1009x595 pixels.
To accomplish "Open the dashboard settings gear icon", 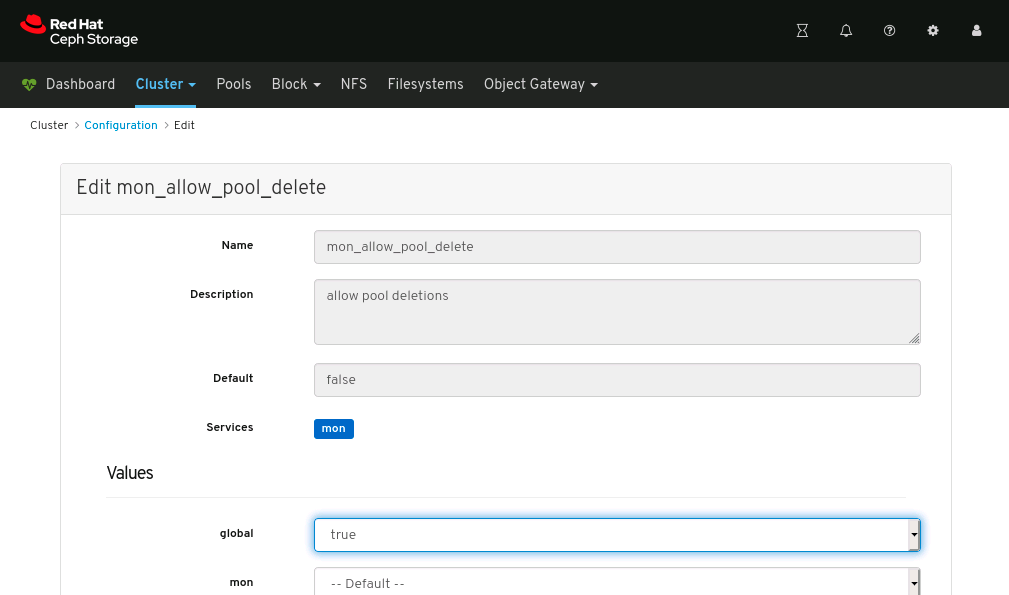I will (x=932, y=30).
